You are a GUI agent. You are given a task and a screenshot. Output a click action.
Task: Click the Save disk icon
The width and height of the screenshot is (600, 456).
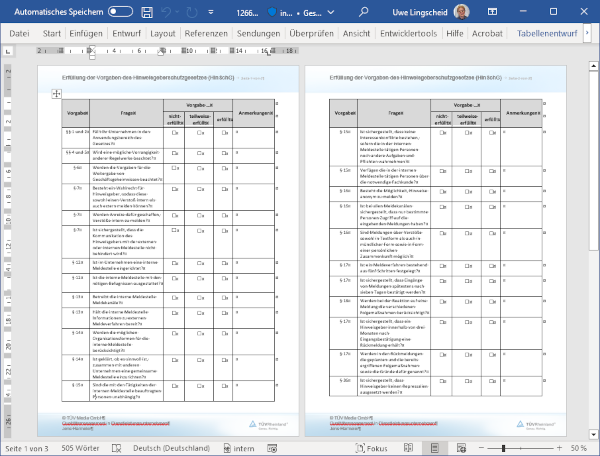tap(148, 11)
